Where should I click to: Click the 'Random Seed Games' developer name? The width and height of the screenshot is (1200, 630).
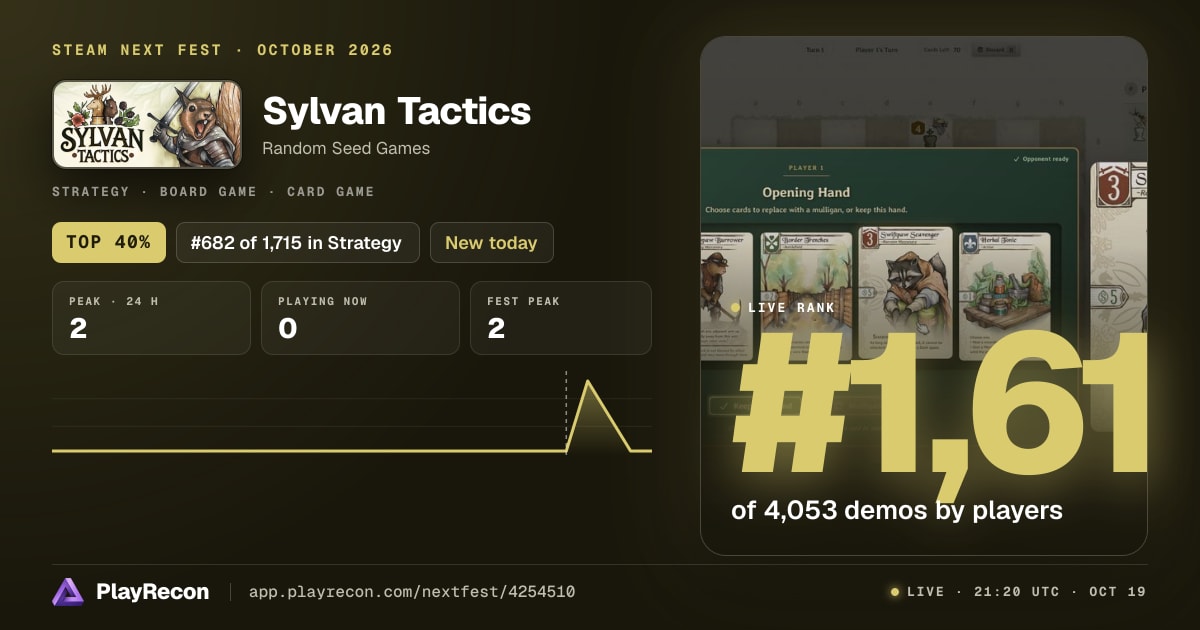click(x=346, y=148)
